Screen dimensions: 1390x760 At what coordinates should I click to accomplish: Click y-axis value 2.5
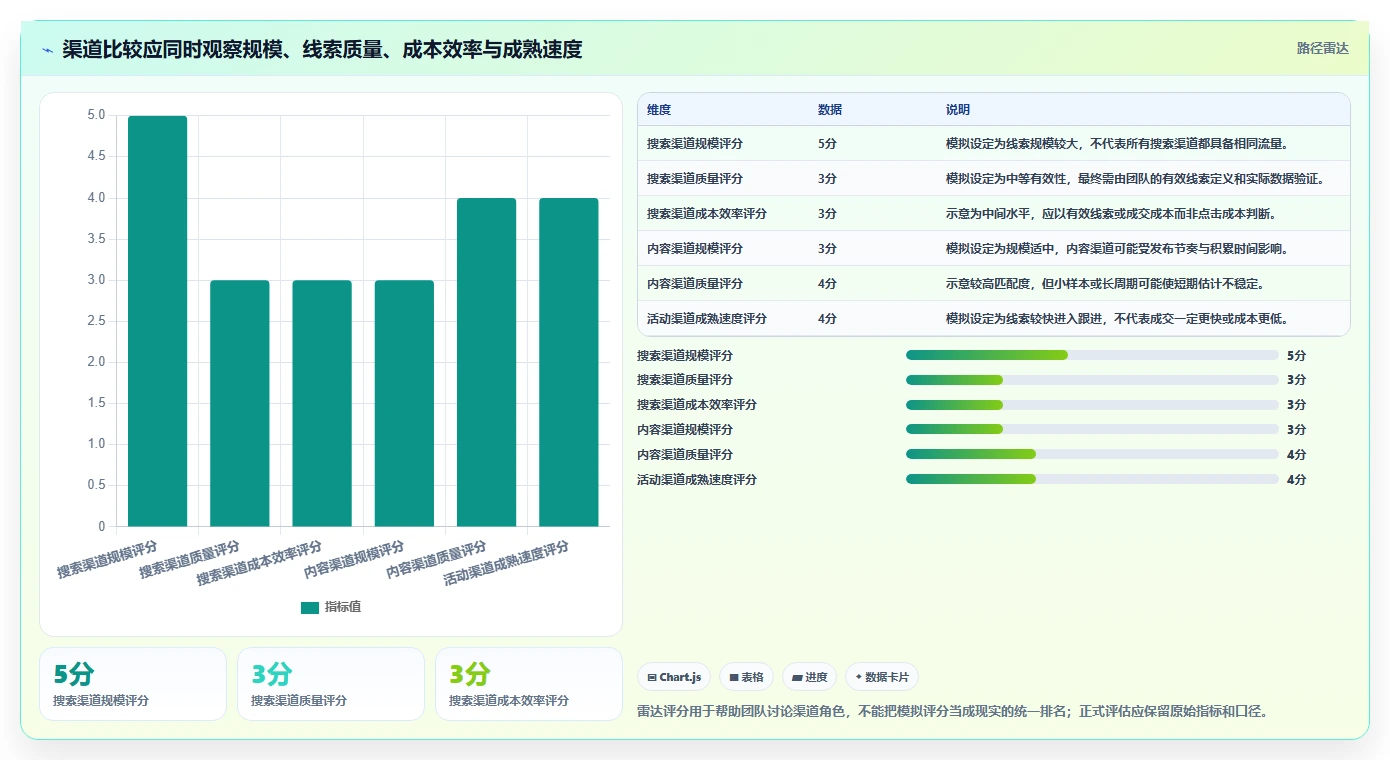(x=96, y=321)
